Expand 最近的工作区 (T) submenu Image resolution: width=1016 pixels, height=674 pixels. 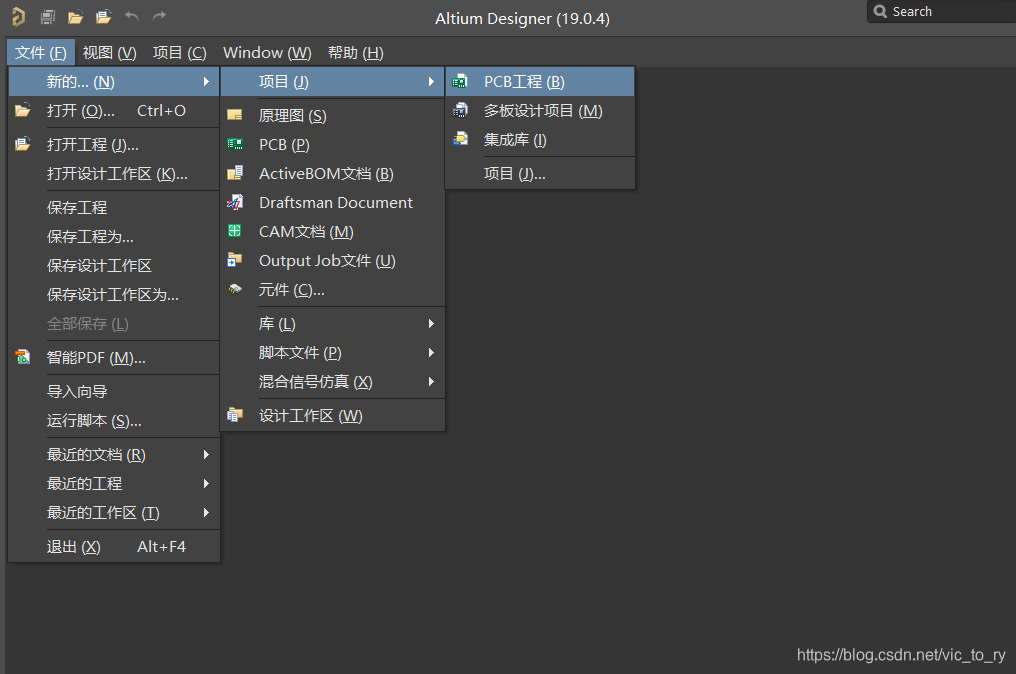pyautogui.click(x=114, y=513)
